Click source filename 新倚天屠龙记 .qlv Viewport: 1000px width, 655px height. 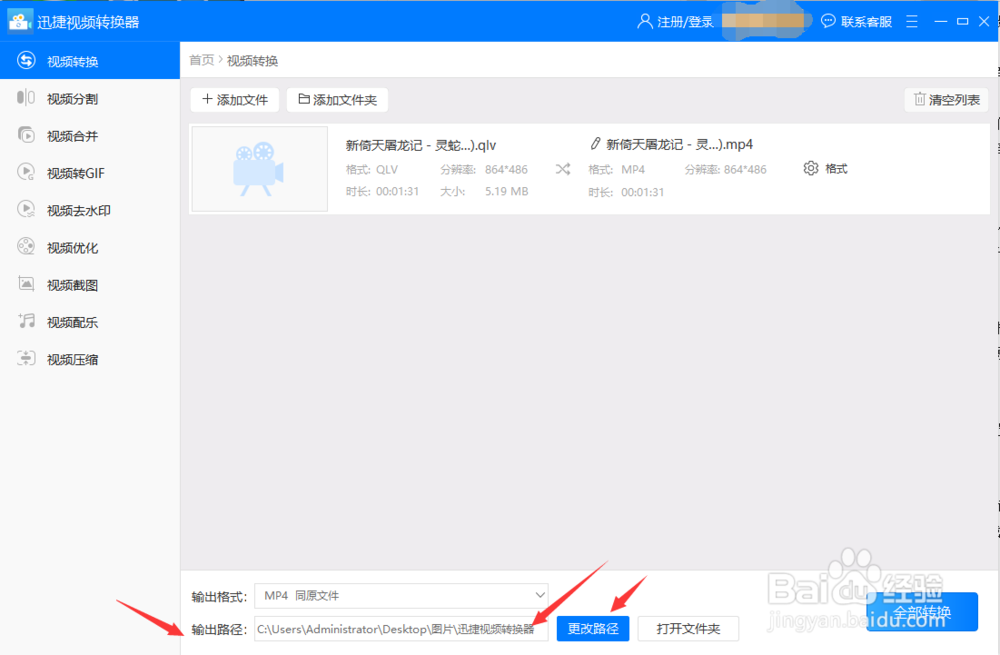421,145
